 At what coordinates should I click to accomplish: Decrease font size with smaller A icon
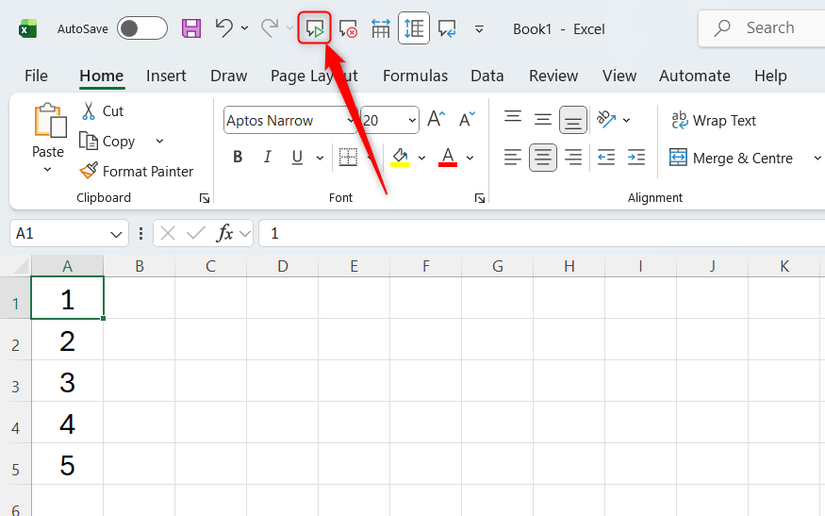click(x=467, y=119)
